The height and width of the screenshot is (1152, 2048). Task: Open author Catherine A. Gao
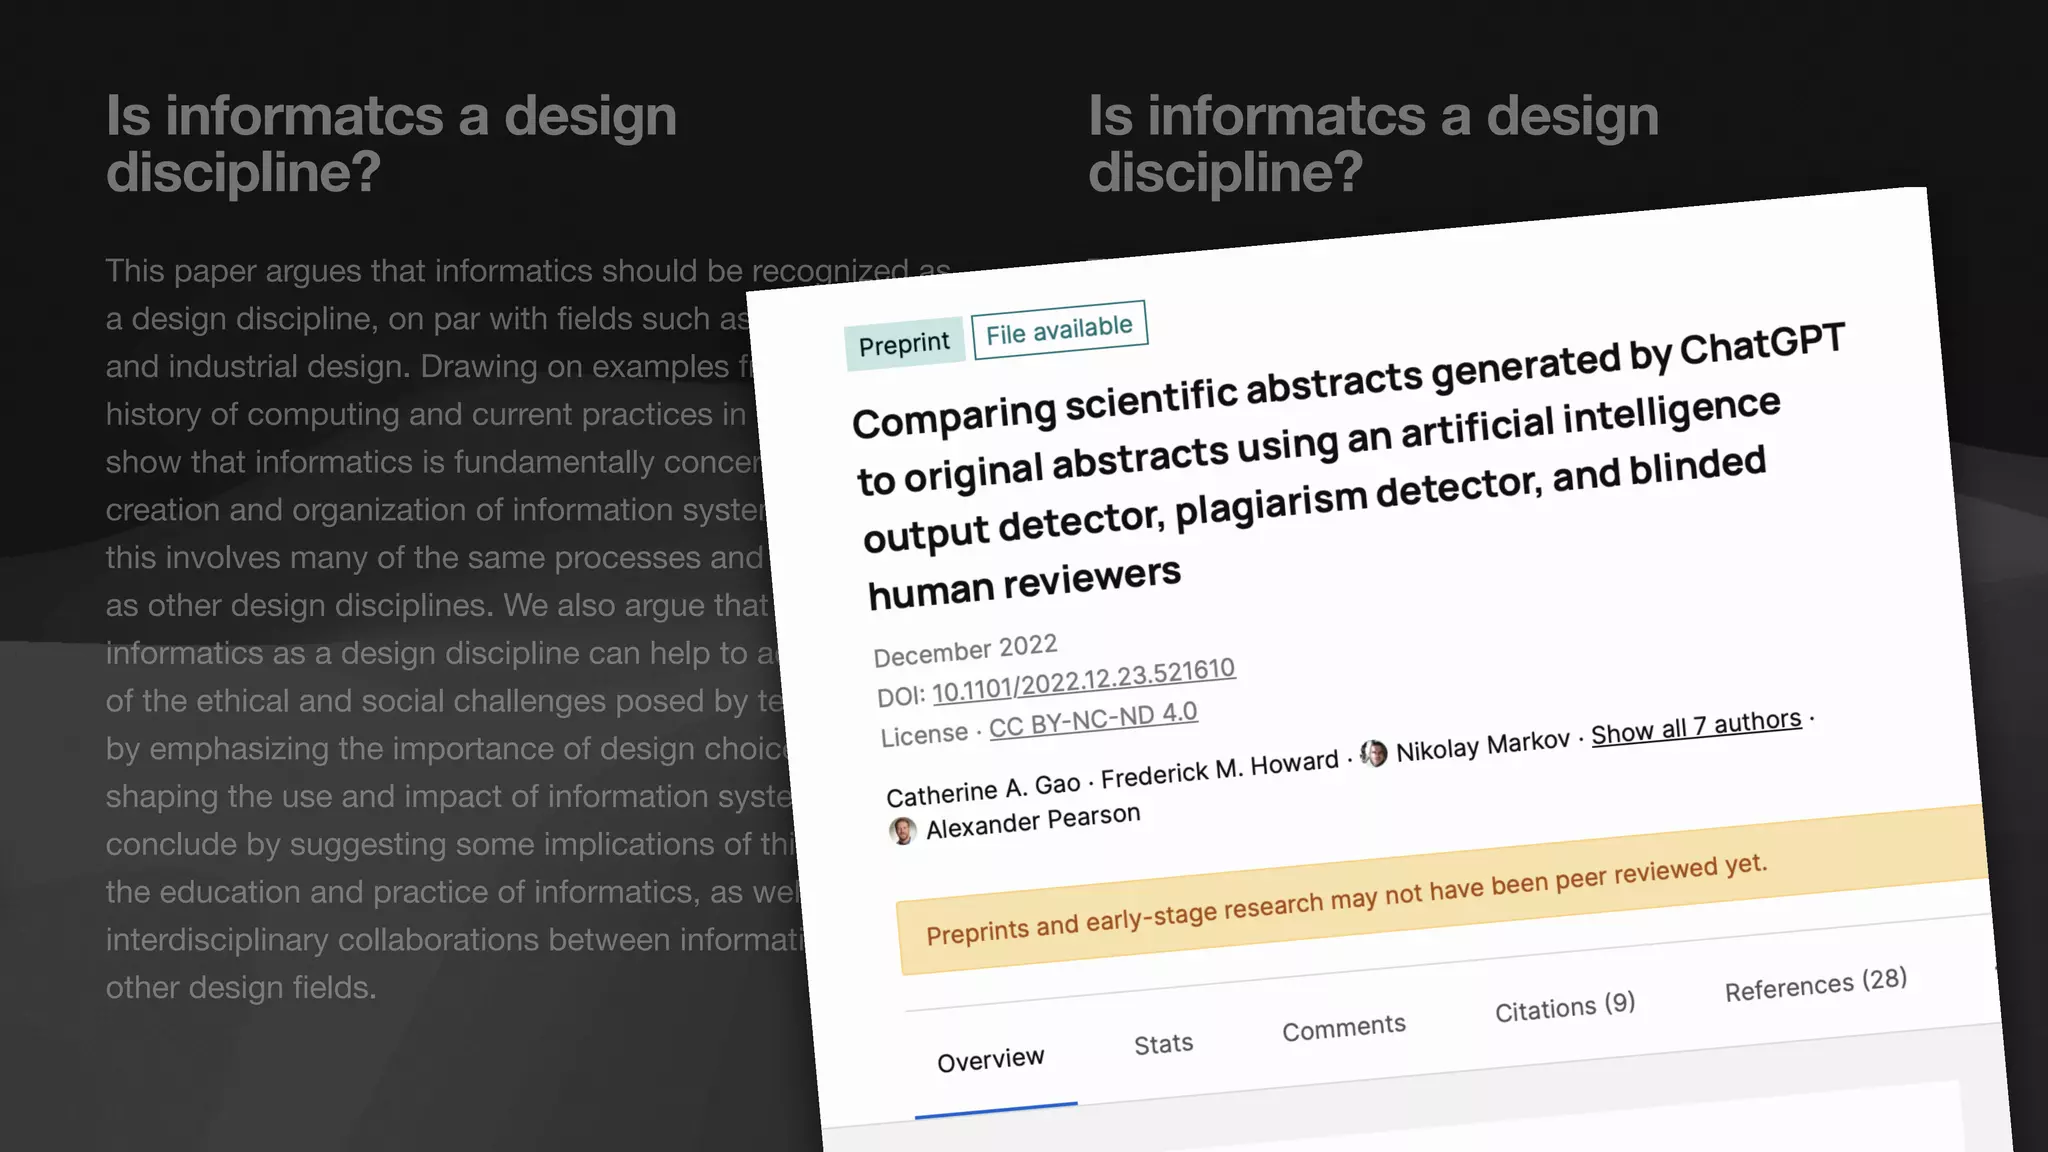point(983,790)
